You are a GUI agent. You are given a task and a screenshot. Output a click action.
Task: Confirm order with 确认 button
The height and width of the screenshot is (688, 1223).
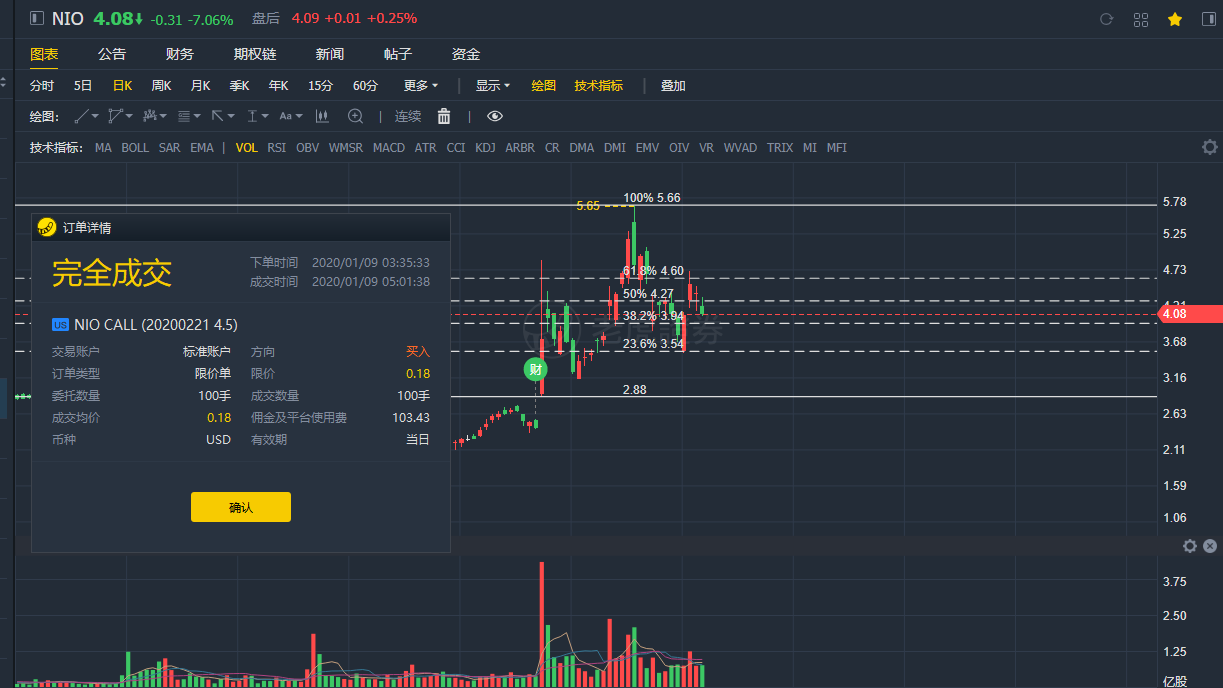click(x=241, y=507)
